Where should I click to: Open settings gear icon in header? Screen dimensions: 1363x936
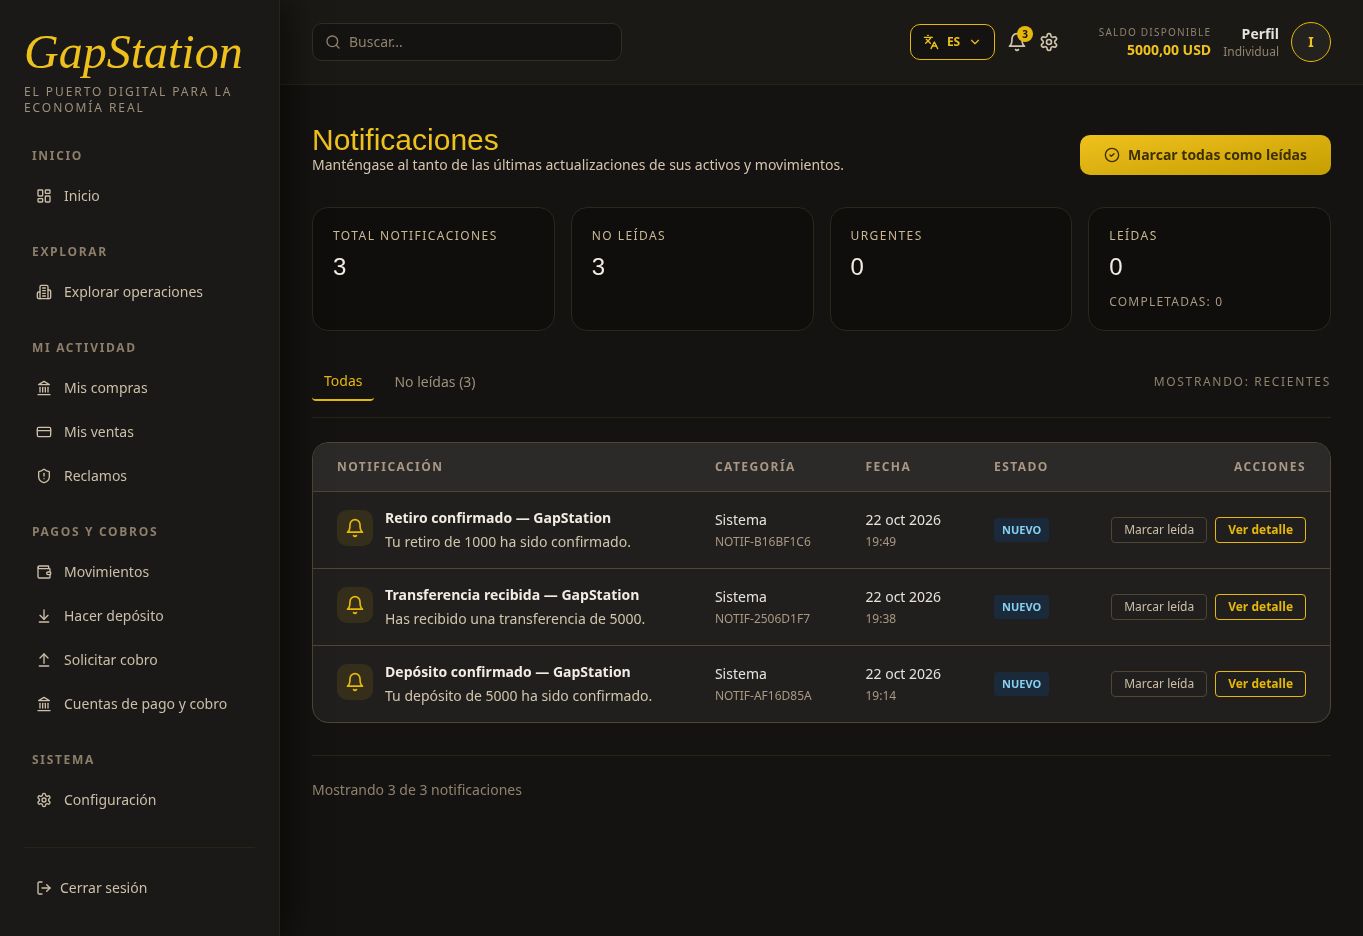click(x=1049, y=42)
